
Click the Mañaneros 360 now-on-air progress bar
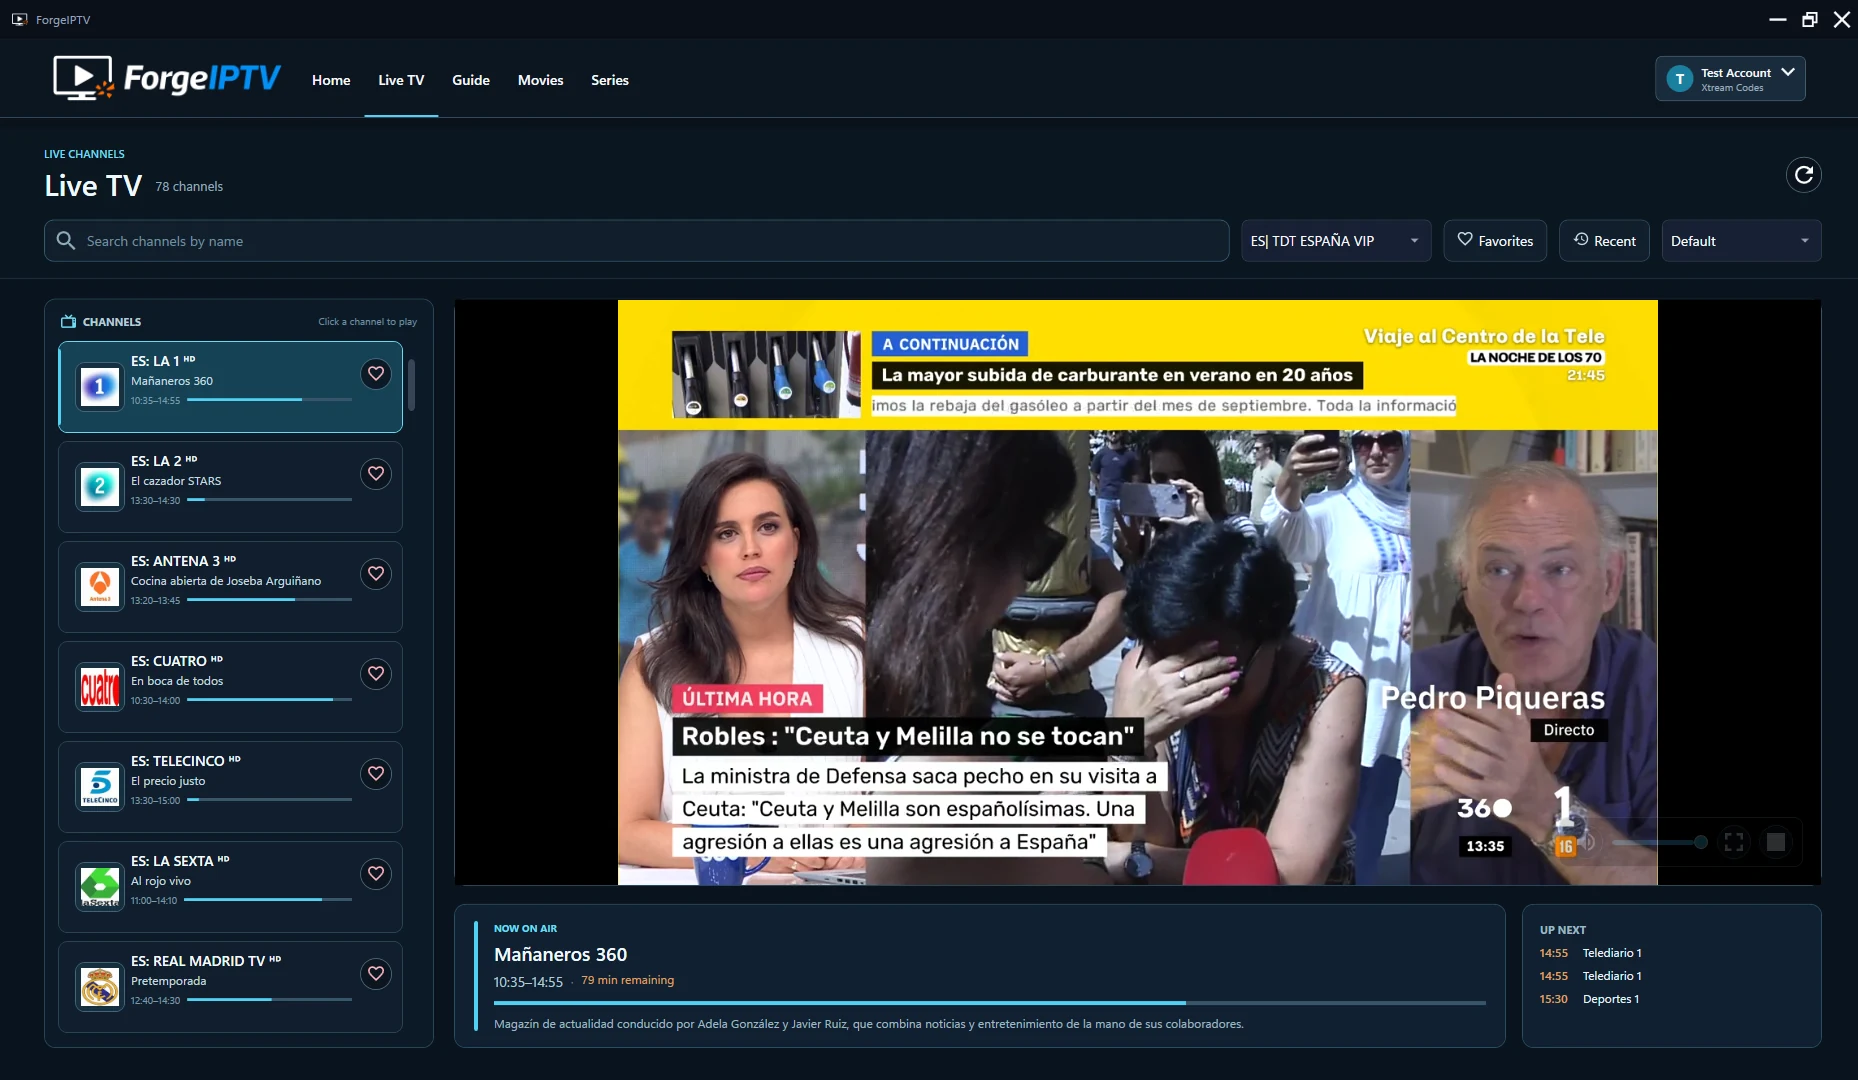(989, 1002)
